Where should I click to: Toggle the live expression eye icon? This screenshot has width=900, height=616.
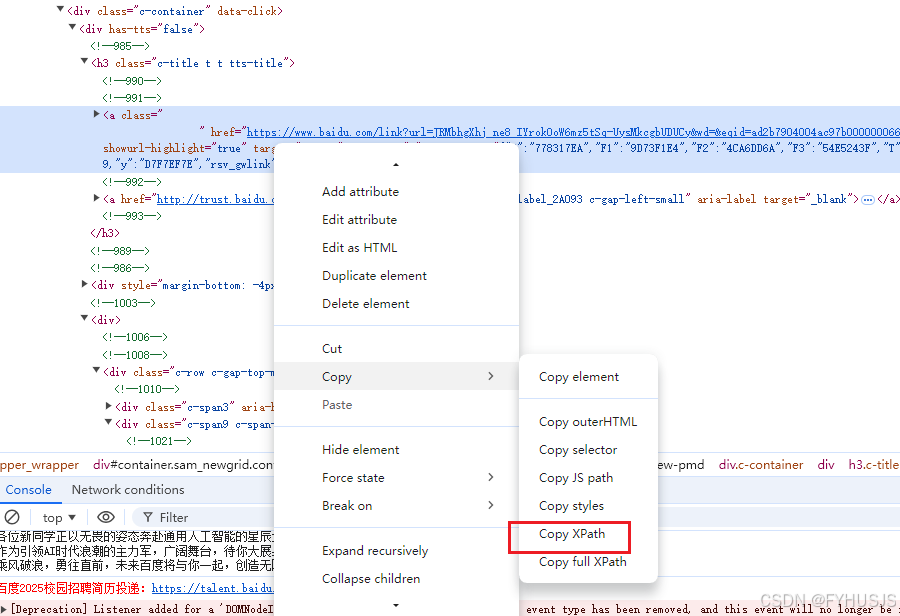pos(106,517)
